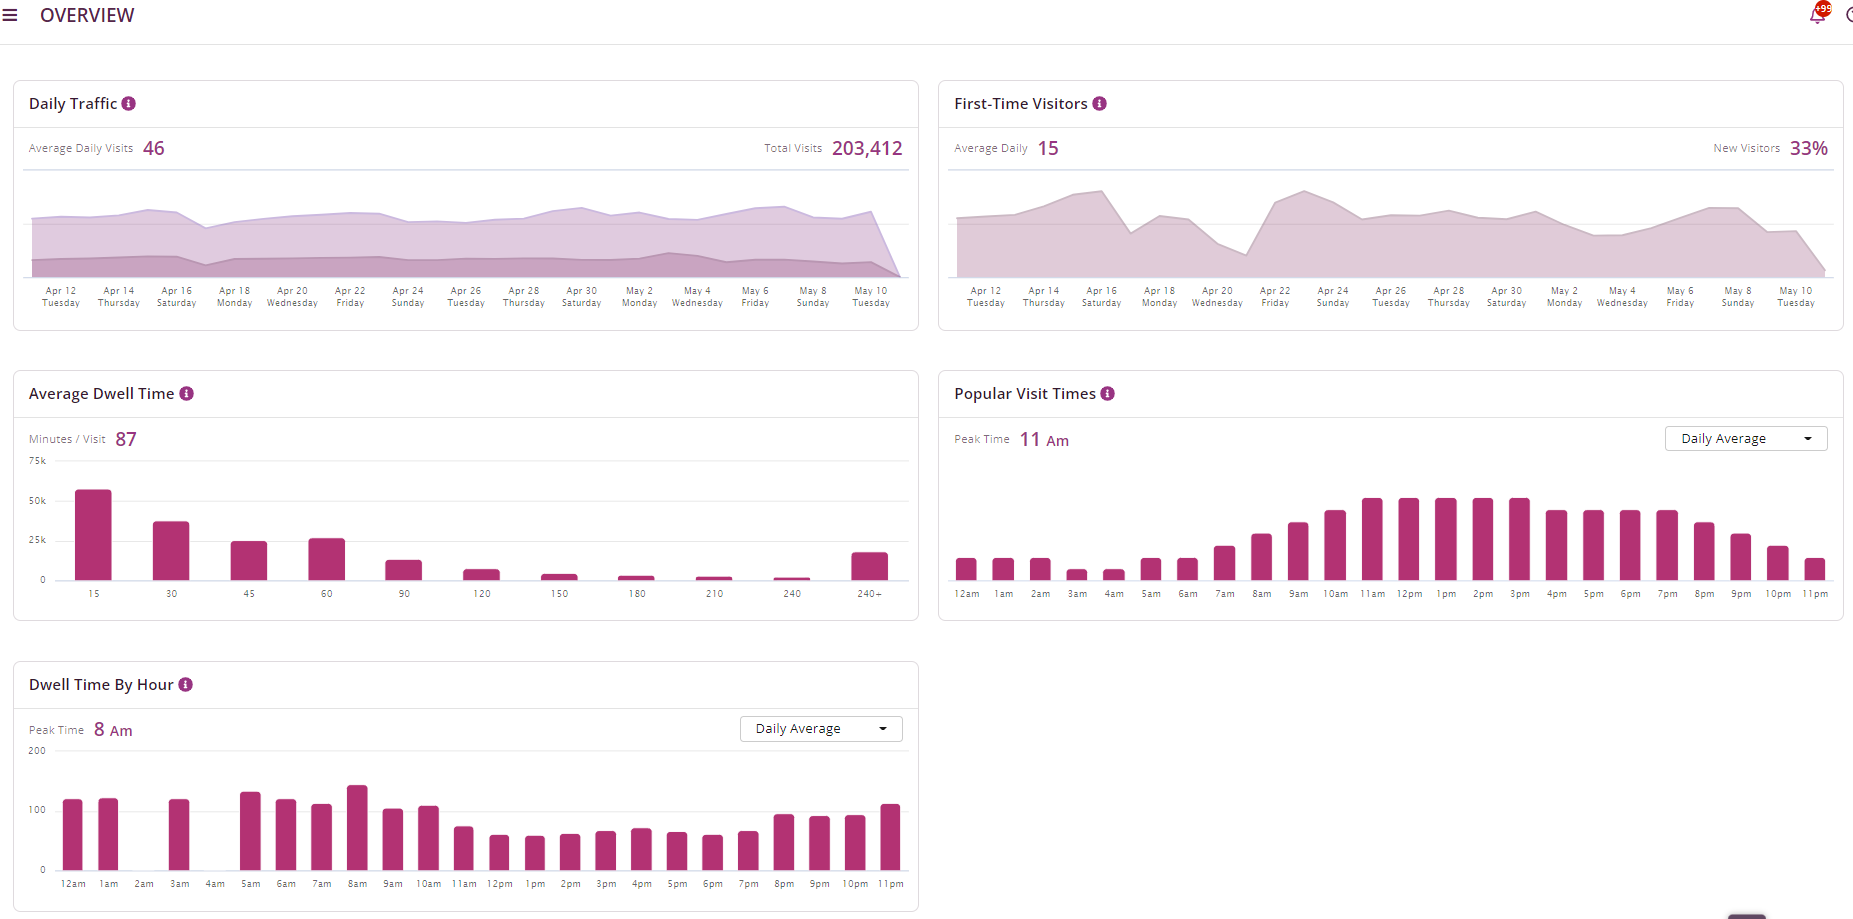Click the Total Visits value 203,412

pos(867,149)
